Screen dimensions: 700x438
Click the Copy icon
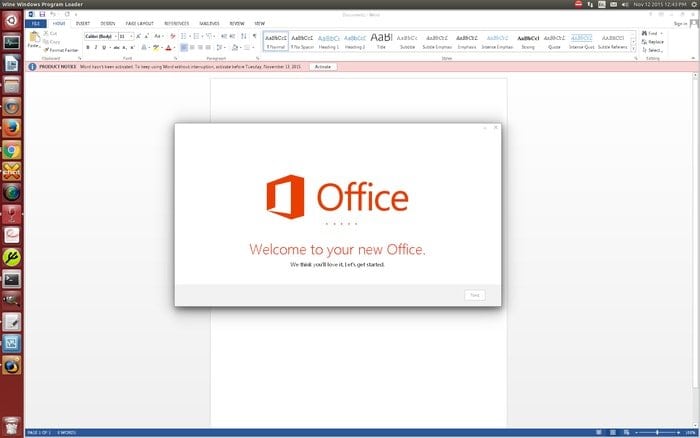[46, 42]
